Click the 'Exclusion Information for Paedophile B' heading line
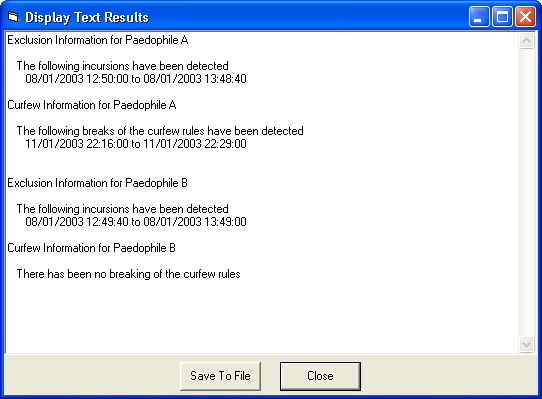542x399 pixels. coord(97,183)
